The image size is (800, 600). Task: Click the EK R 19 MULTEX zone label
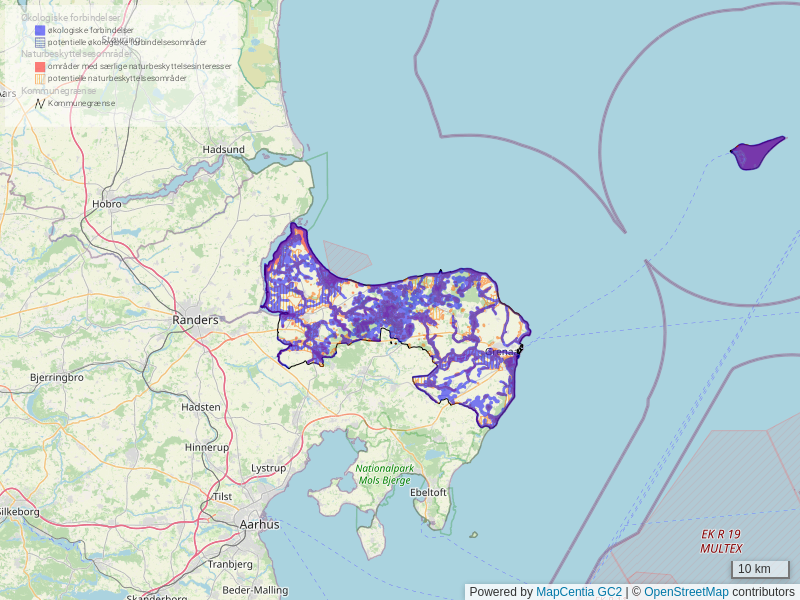click(721, 541)
